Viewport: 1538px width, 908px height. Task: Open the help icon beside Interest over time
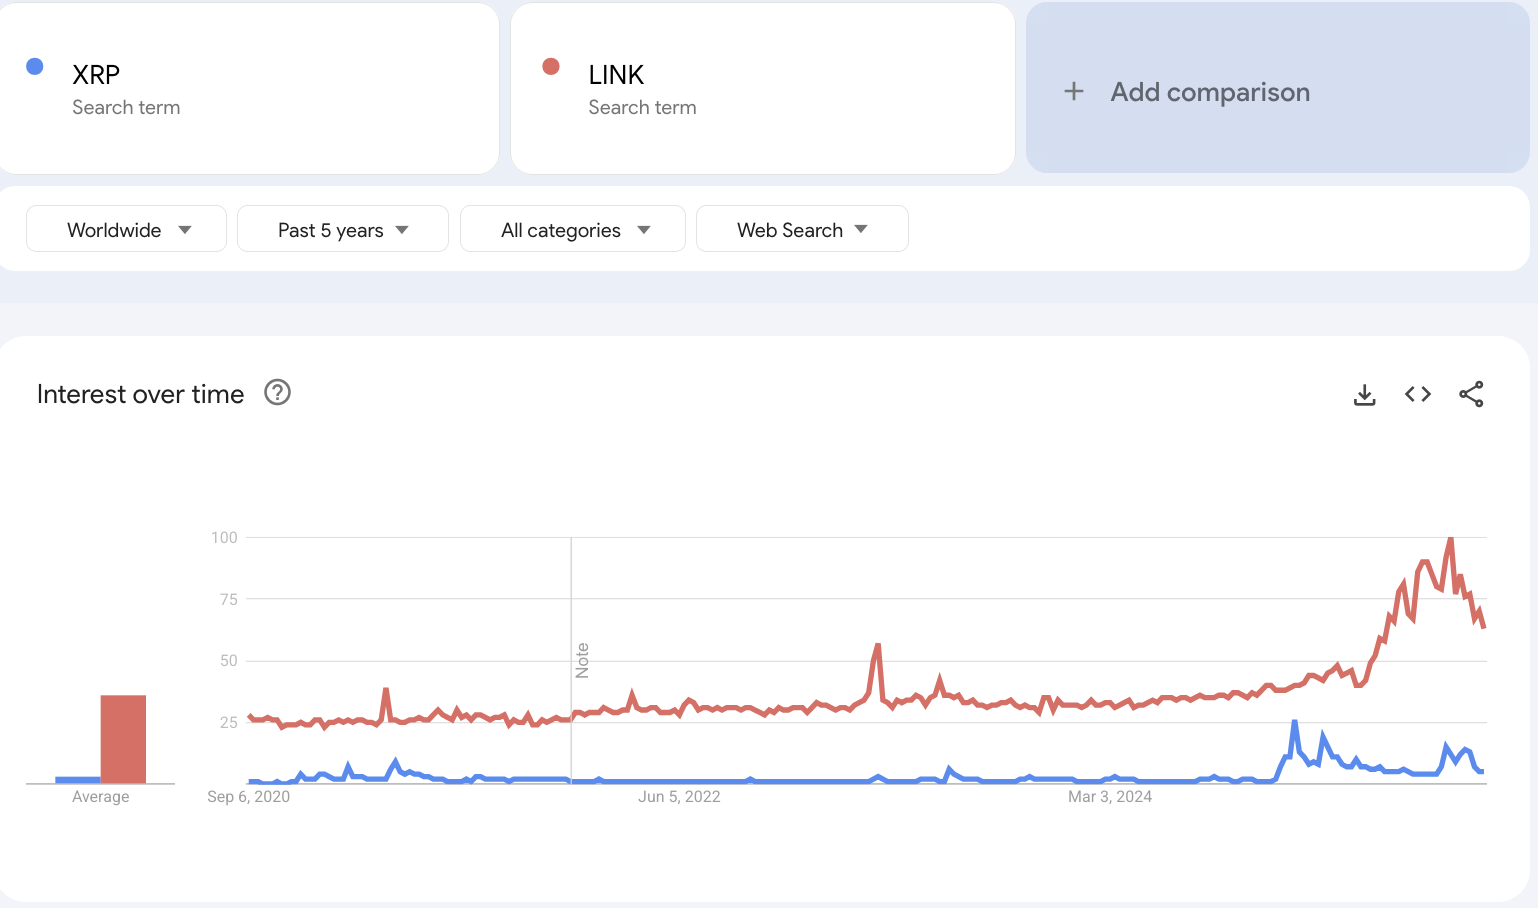click(x=277, y=393)
